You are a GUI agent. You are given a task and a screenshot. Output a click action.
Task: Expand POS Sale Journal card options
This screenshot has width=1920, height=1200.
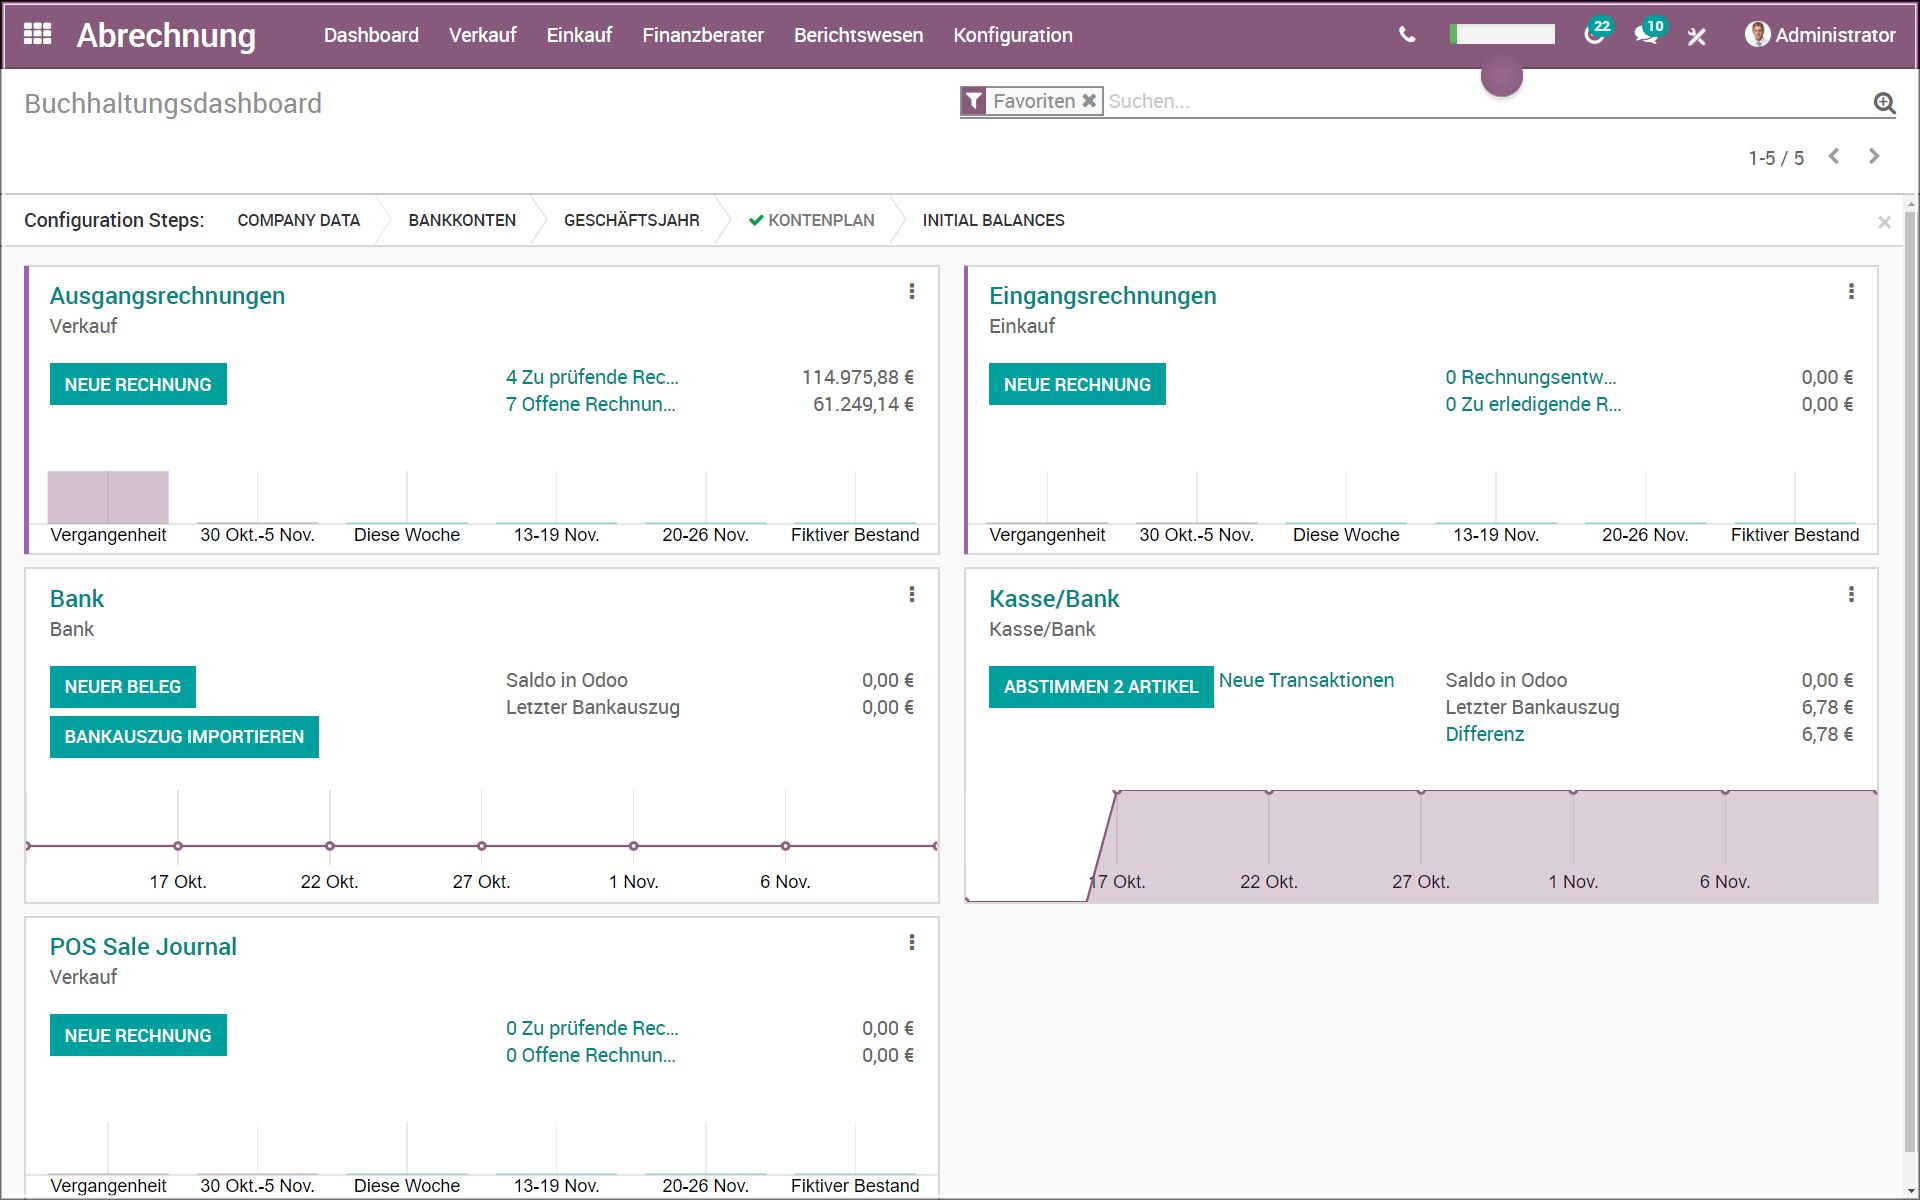911,942
